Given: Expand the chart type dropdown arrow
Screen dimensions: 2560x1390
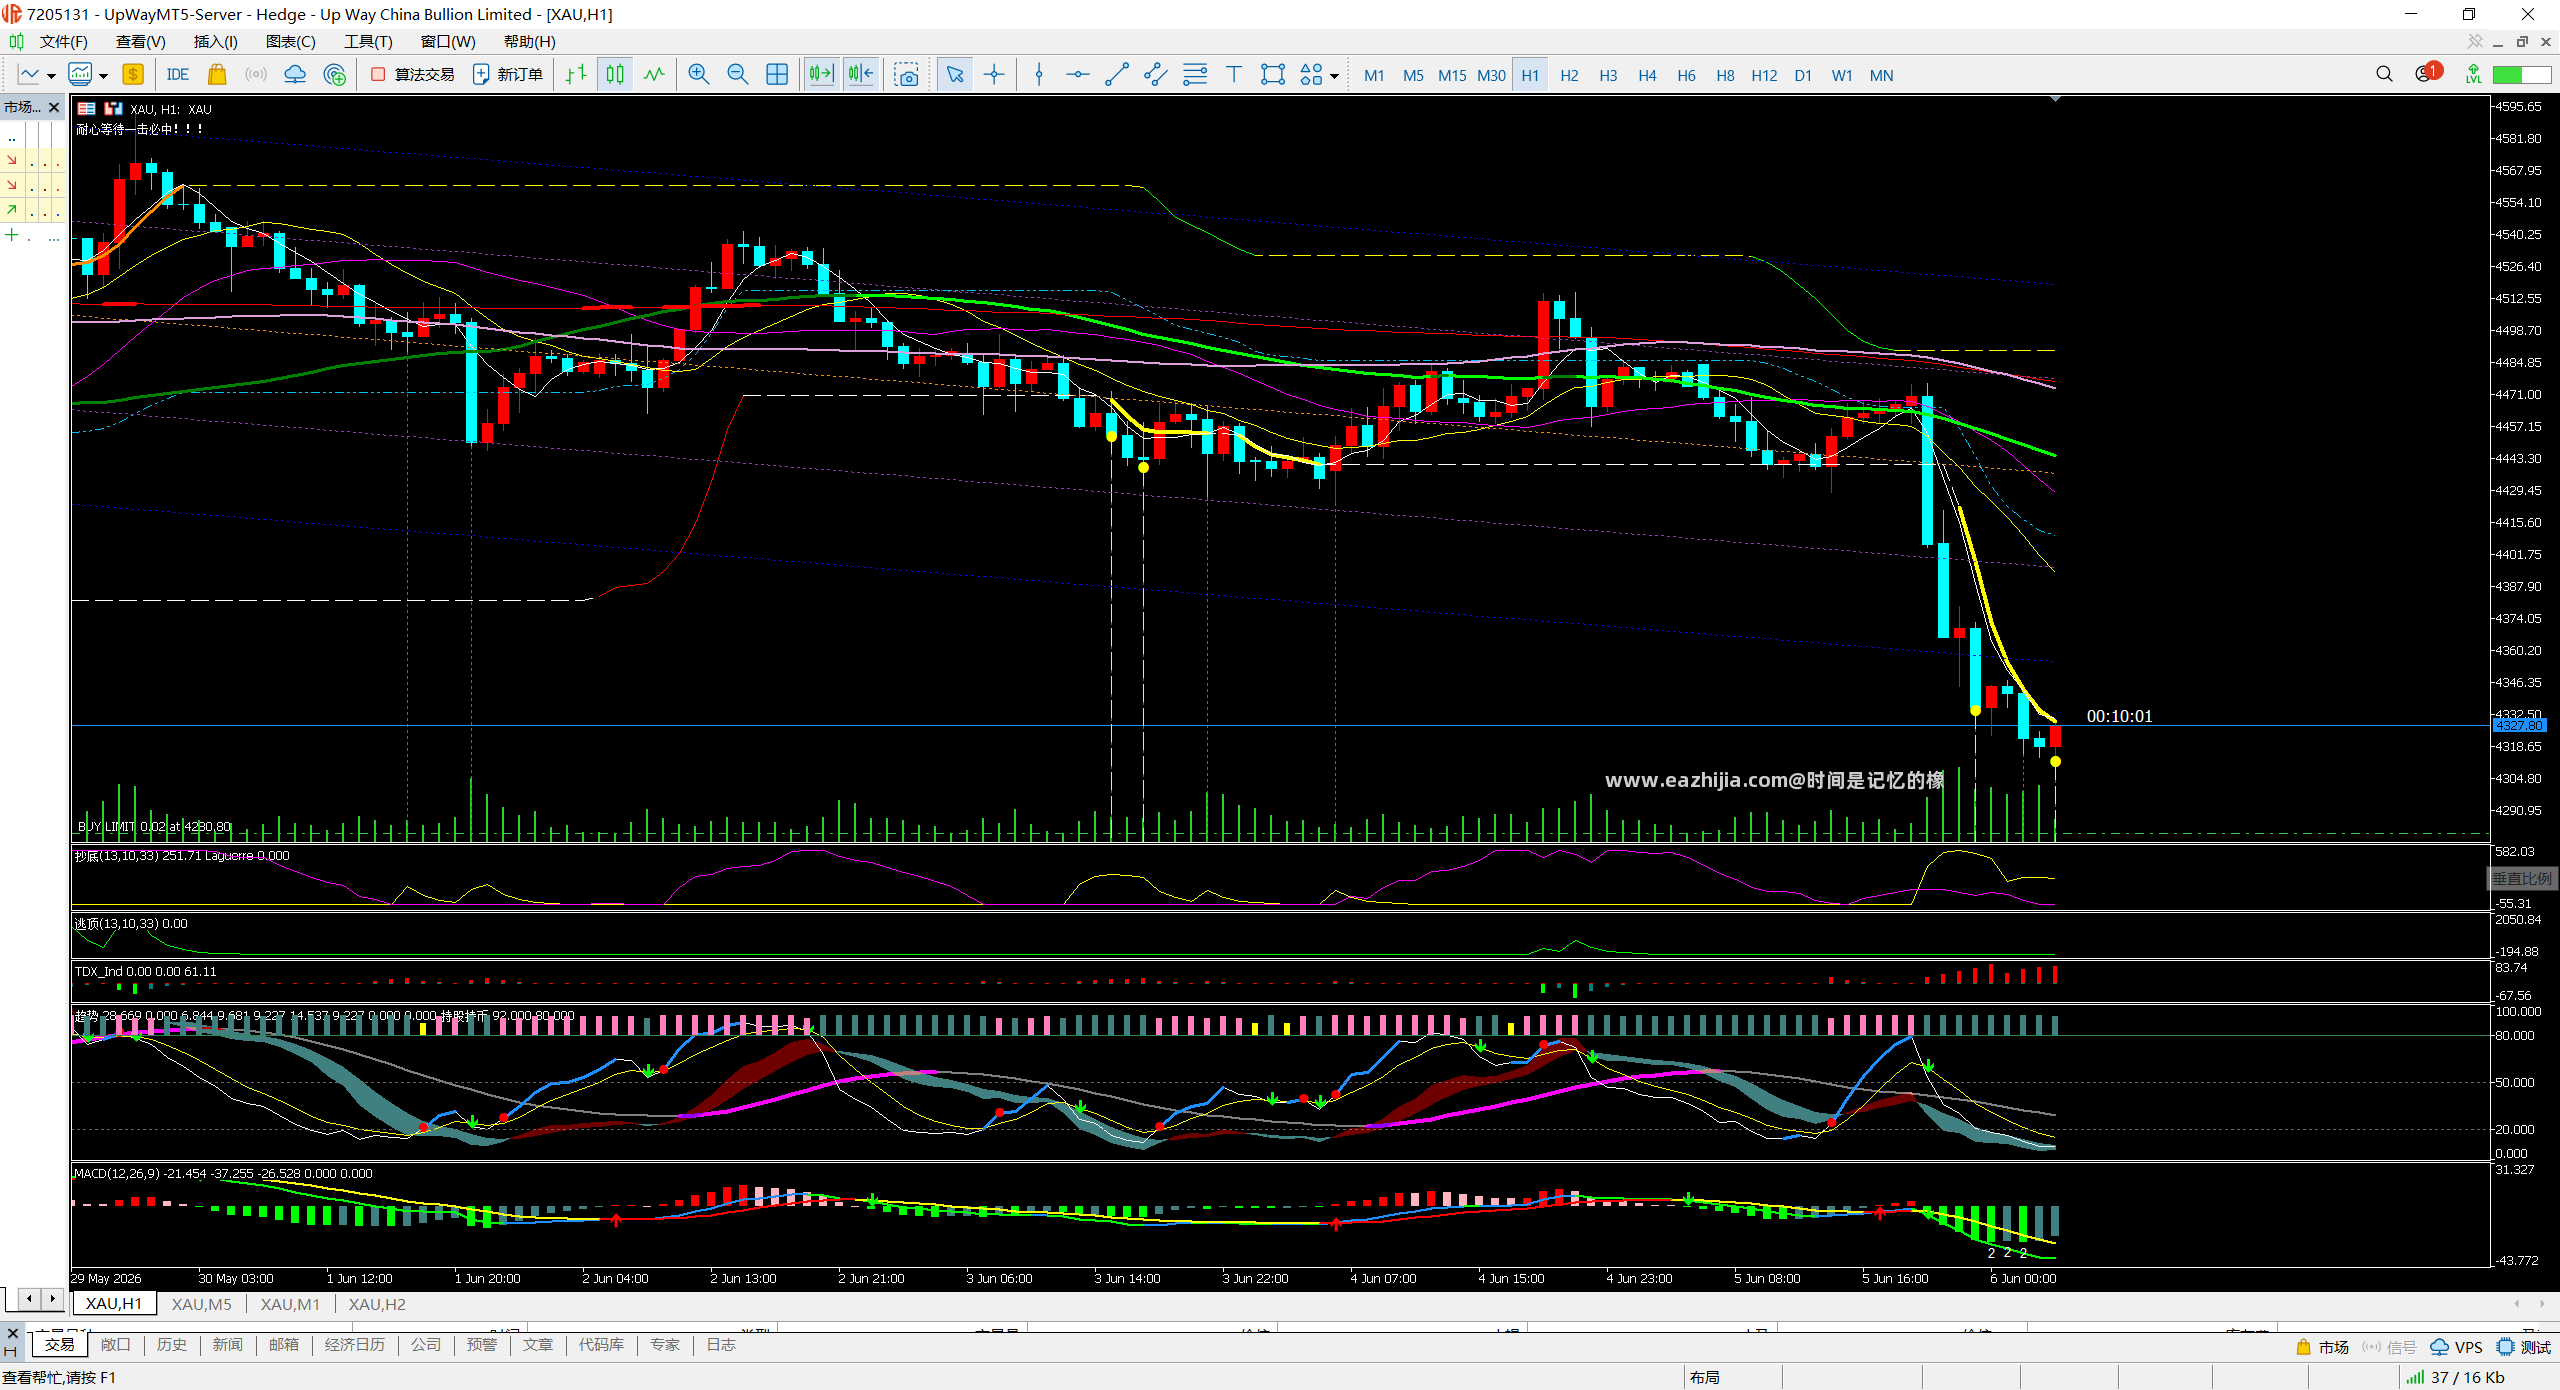Looking at the screenshot, I should tap(52, 76).
